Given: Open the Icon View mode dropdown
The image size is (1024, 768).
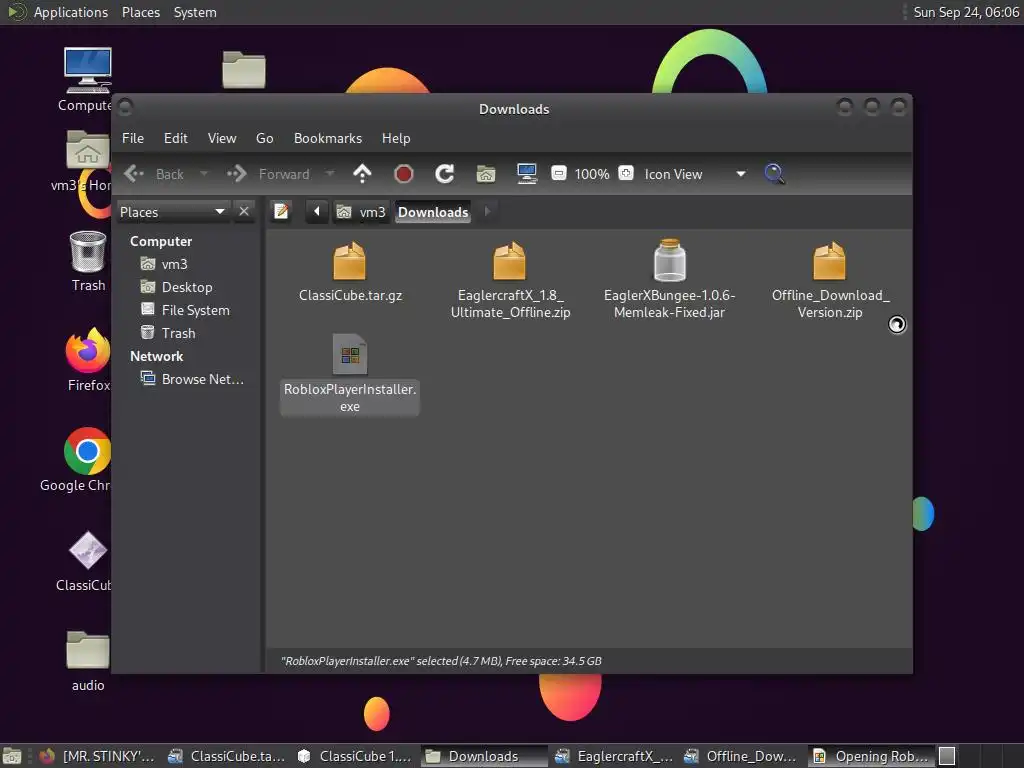Looking at the screenshot, I should [x=695, y=174].
